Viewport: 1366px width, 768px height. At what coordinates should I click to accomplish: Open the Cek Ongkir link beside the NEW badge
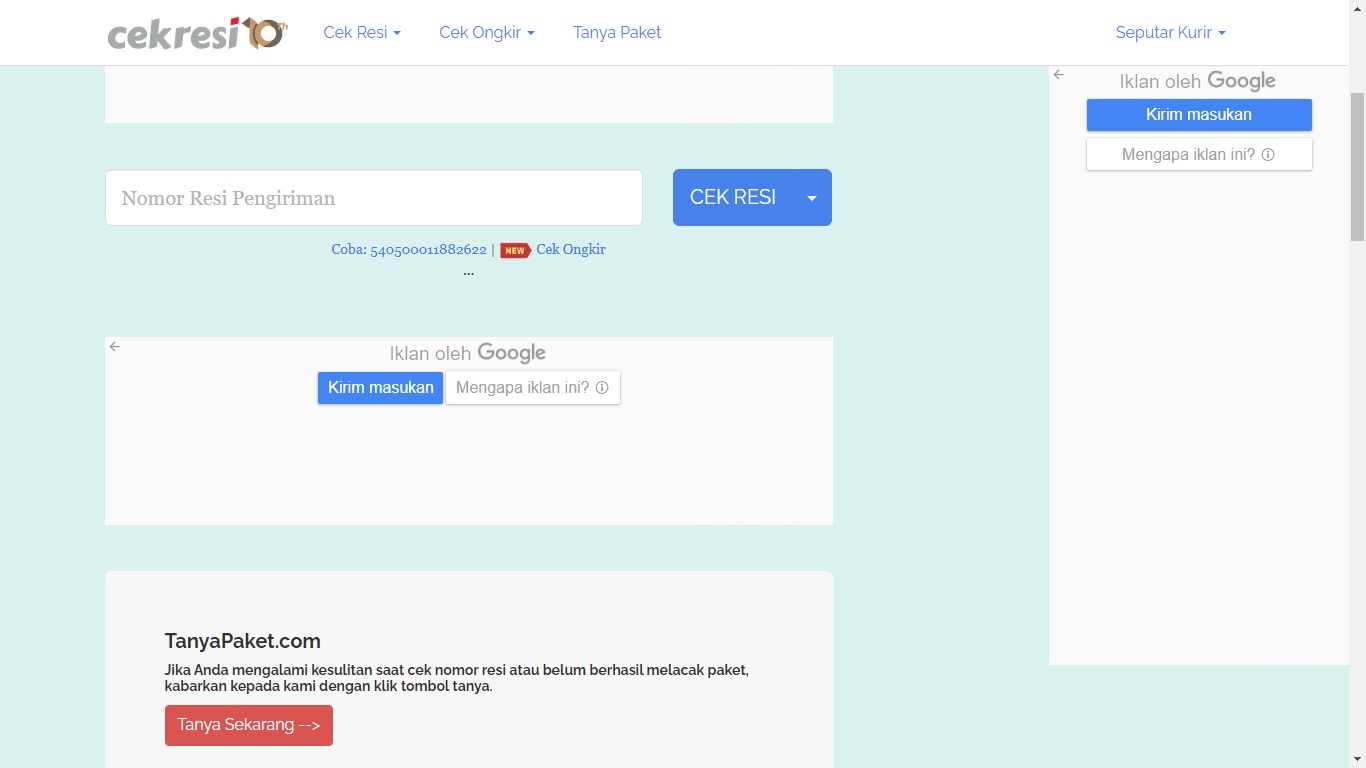pyautogui.click(x=571, y=249)
